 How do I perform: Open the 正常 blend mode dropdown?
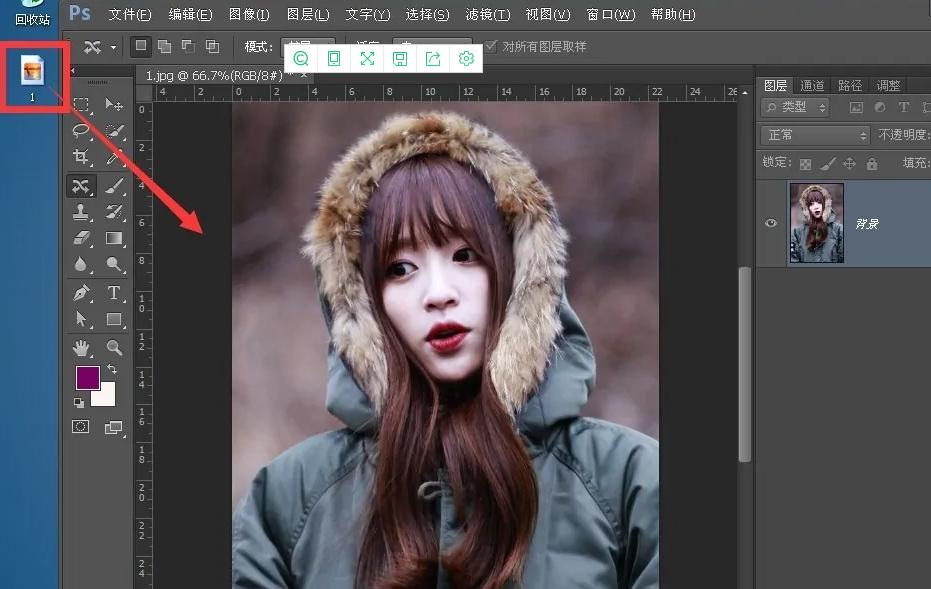(x=814, y=133)
